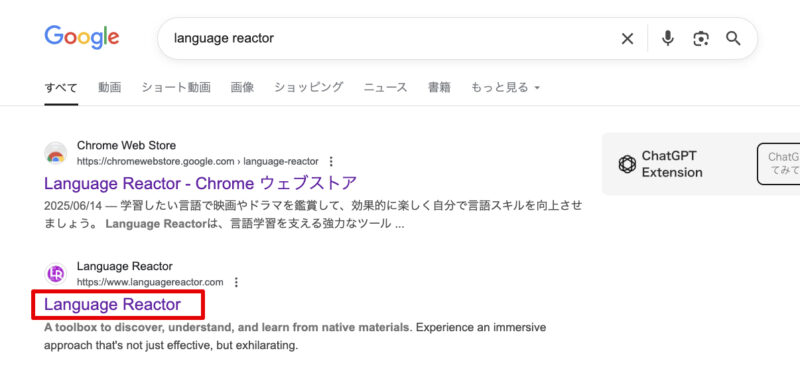Open the ショッピング tab
The height and width of the screenshot is (381, 800).
(309, 88)
